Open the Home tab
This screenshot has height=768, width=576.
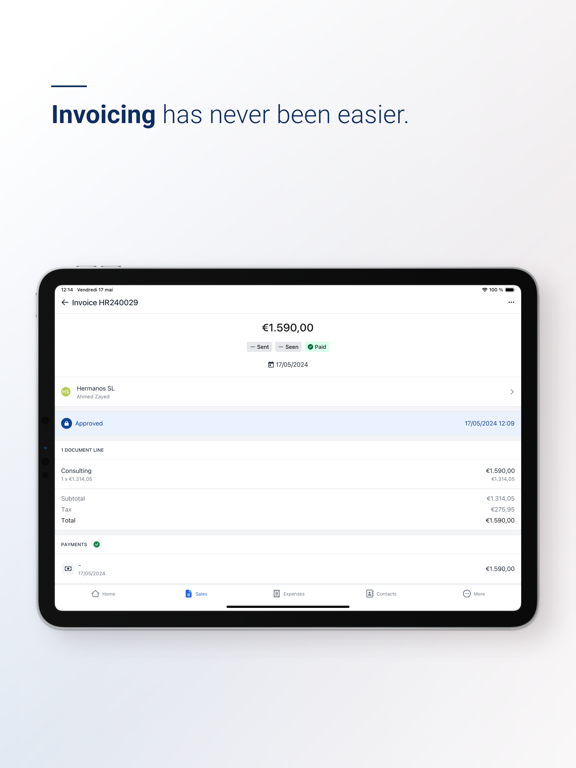click(x=103, y=594)
